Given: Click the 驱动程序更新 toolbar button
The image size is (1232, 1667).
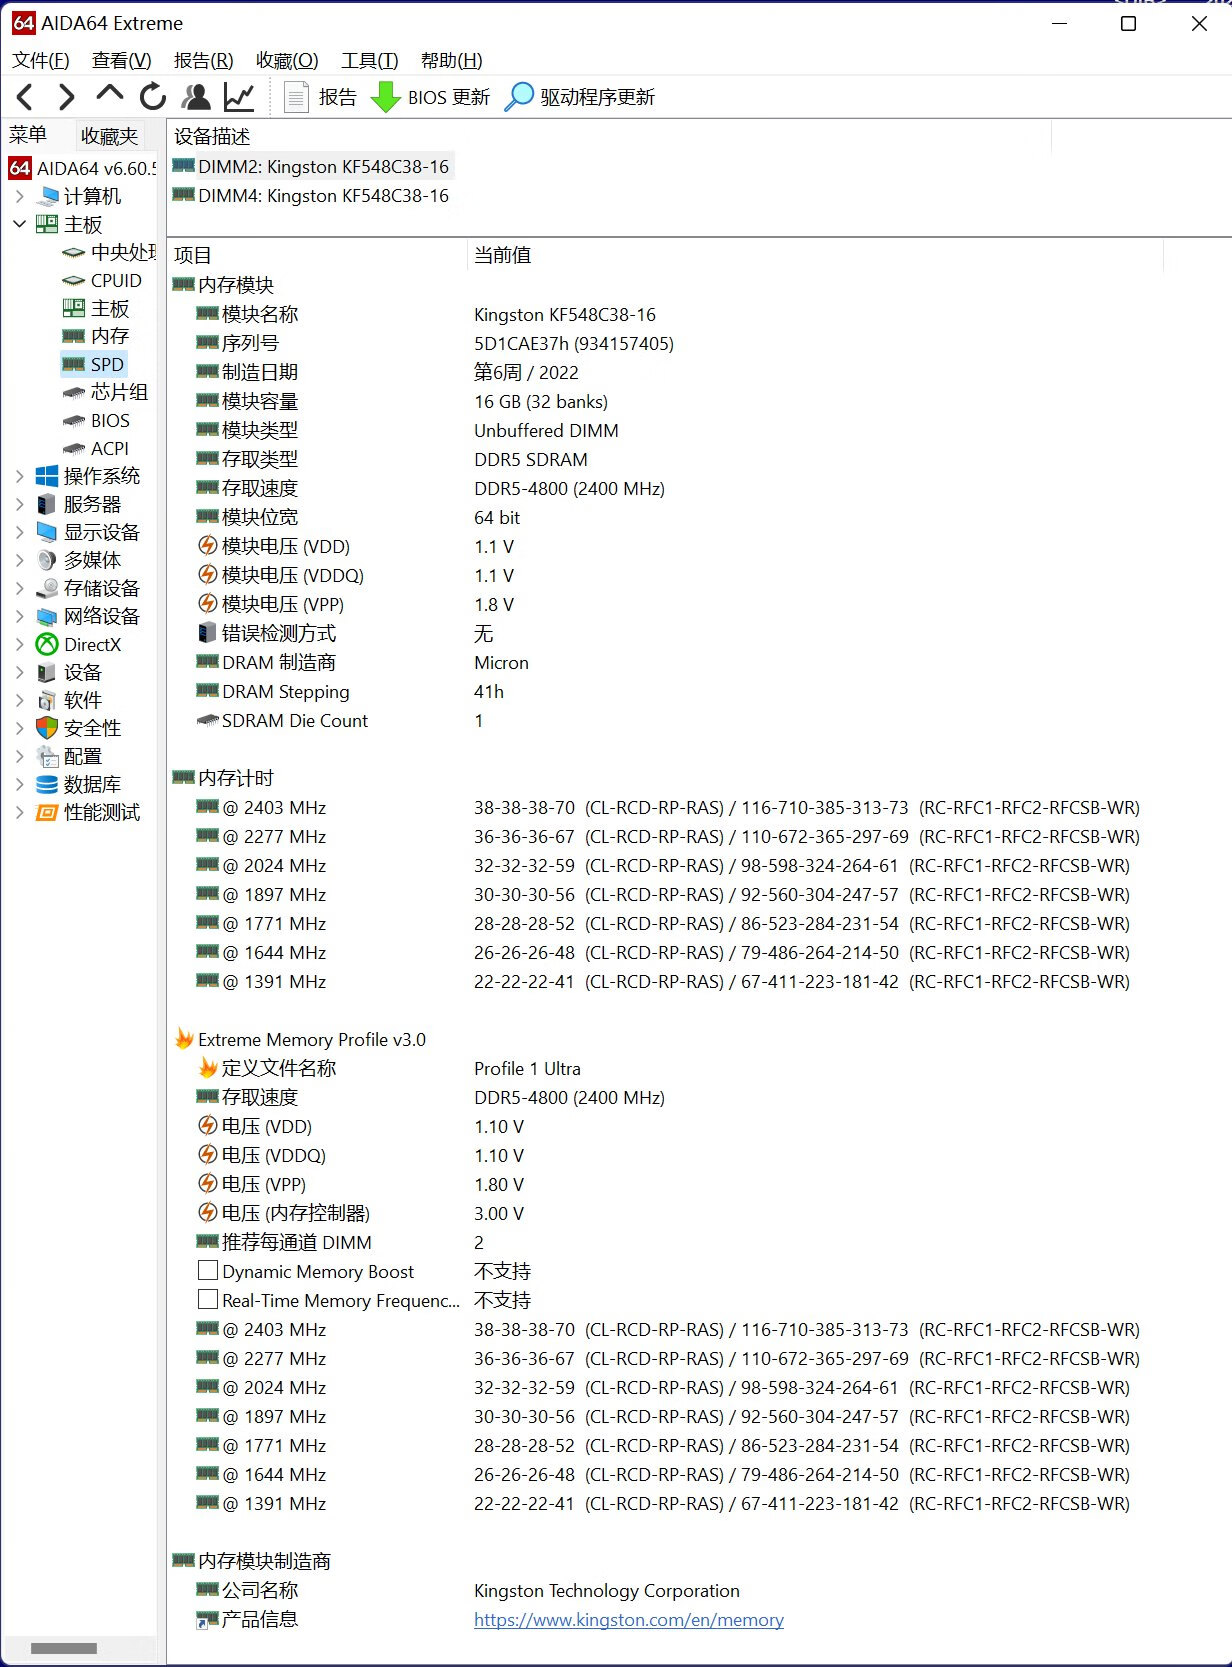Looking at the screenshot, I should coord(580,97).
